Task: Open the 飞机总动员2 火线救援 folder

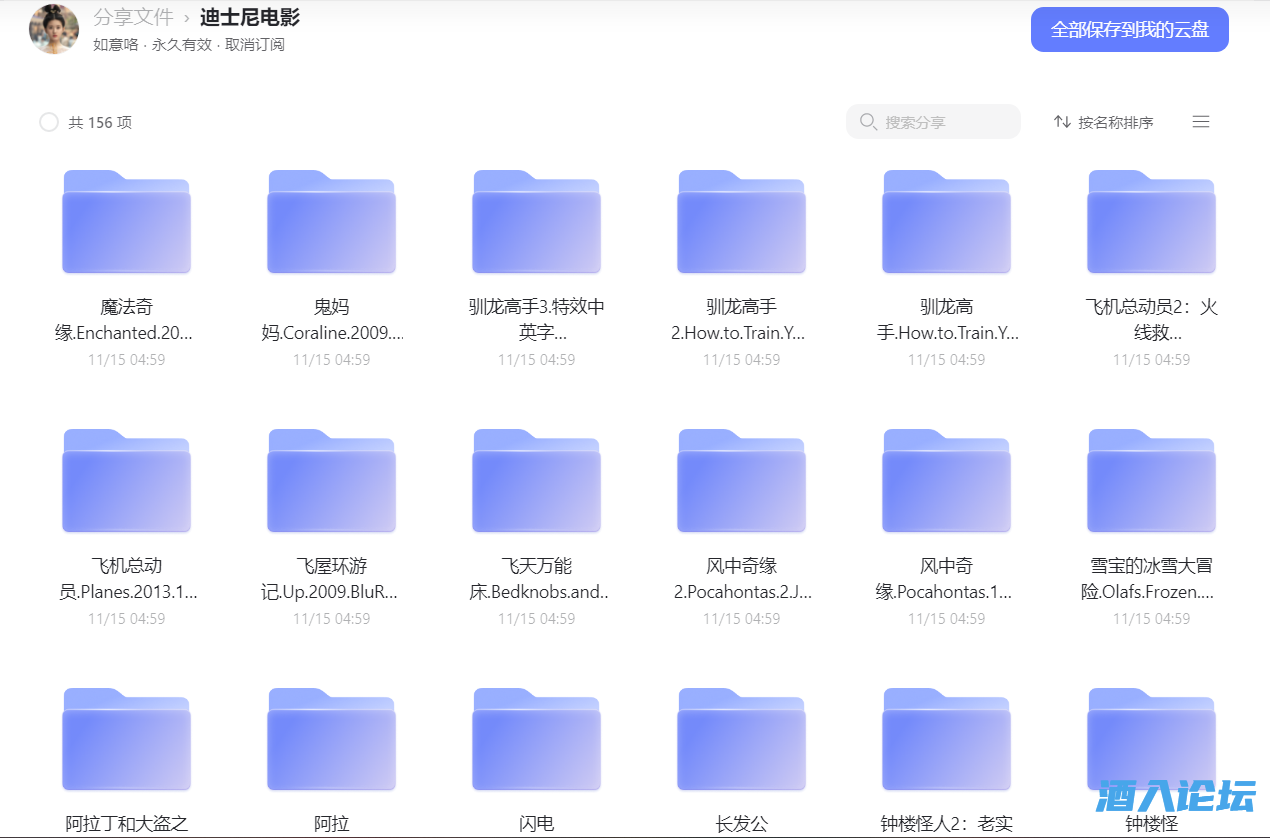Action: pyautogui.click(x=1151, y=221)
